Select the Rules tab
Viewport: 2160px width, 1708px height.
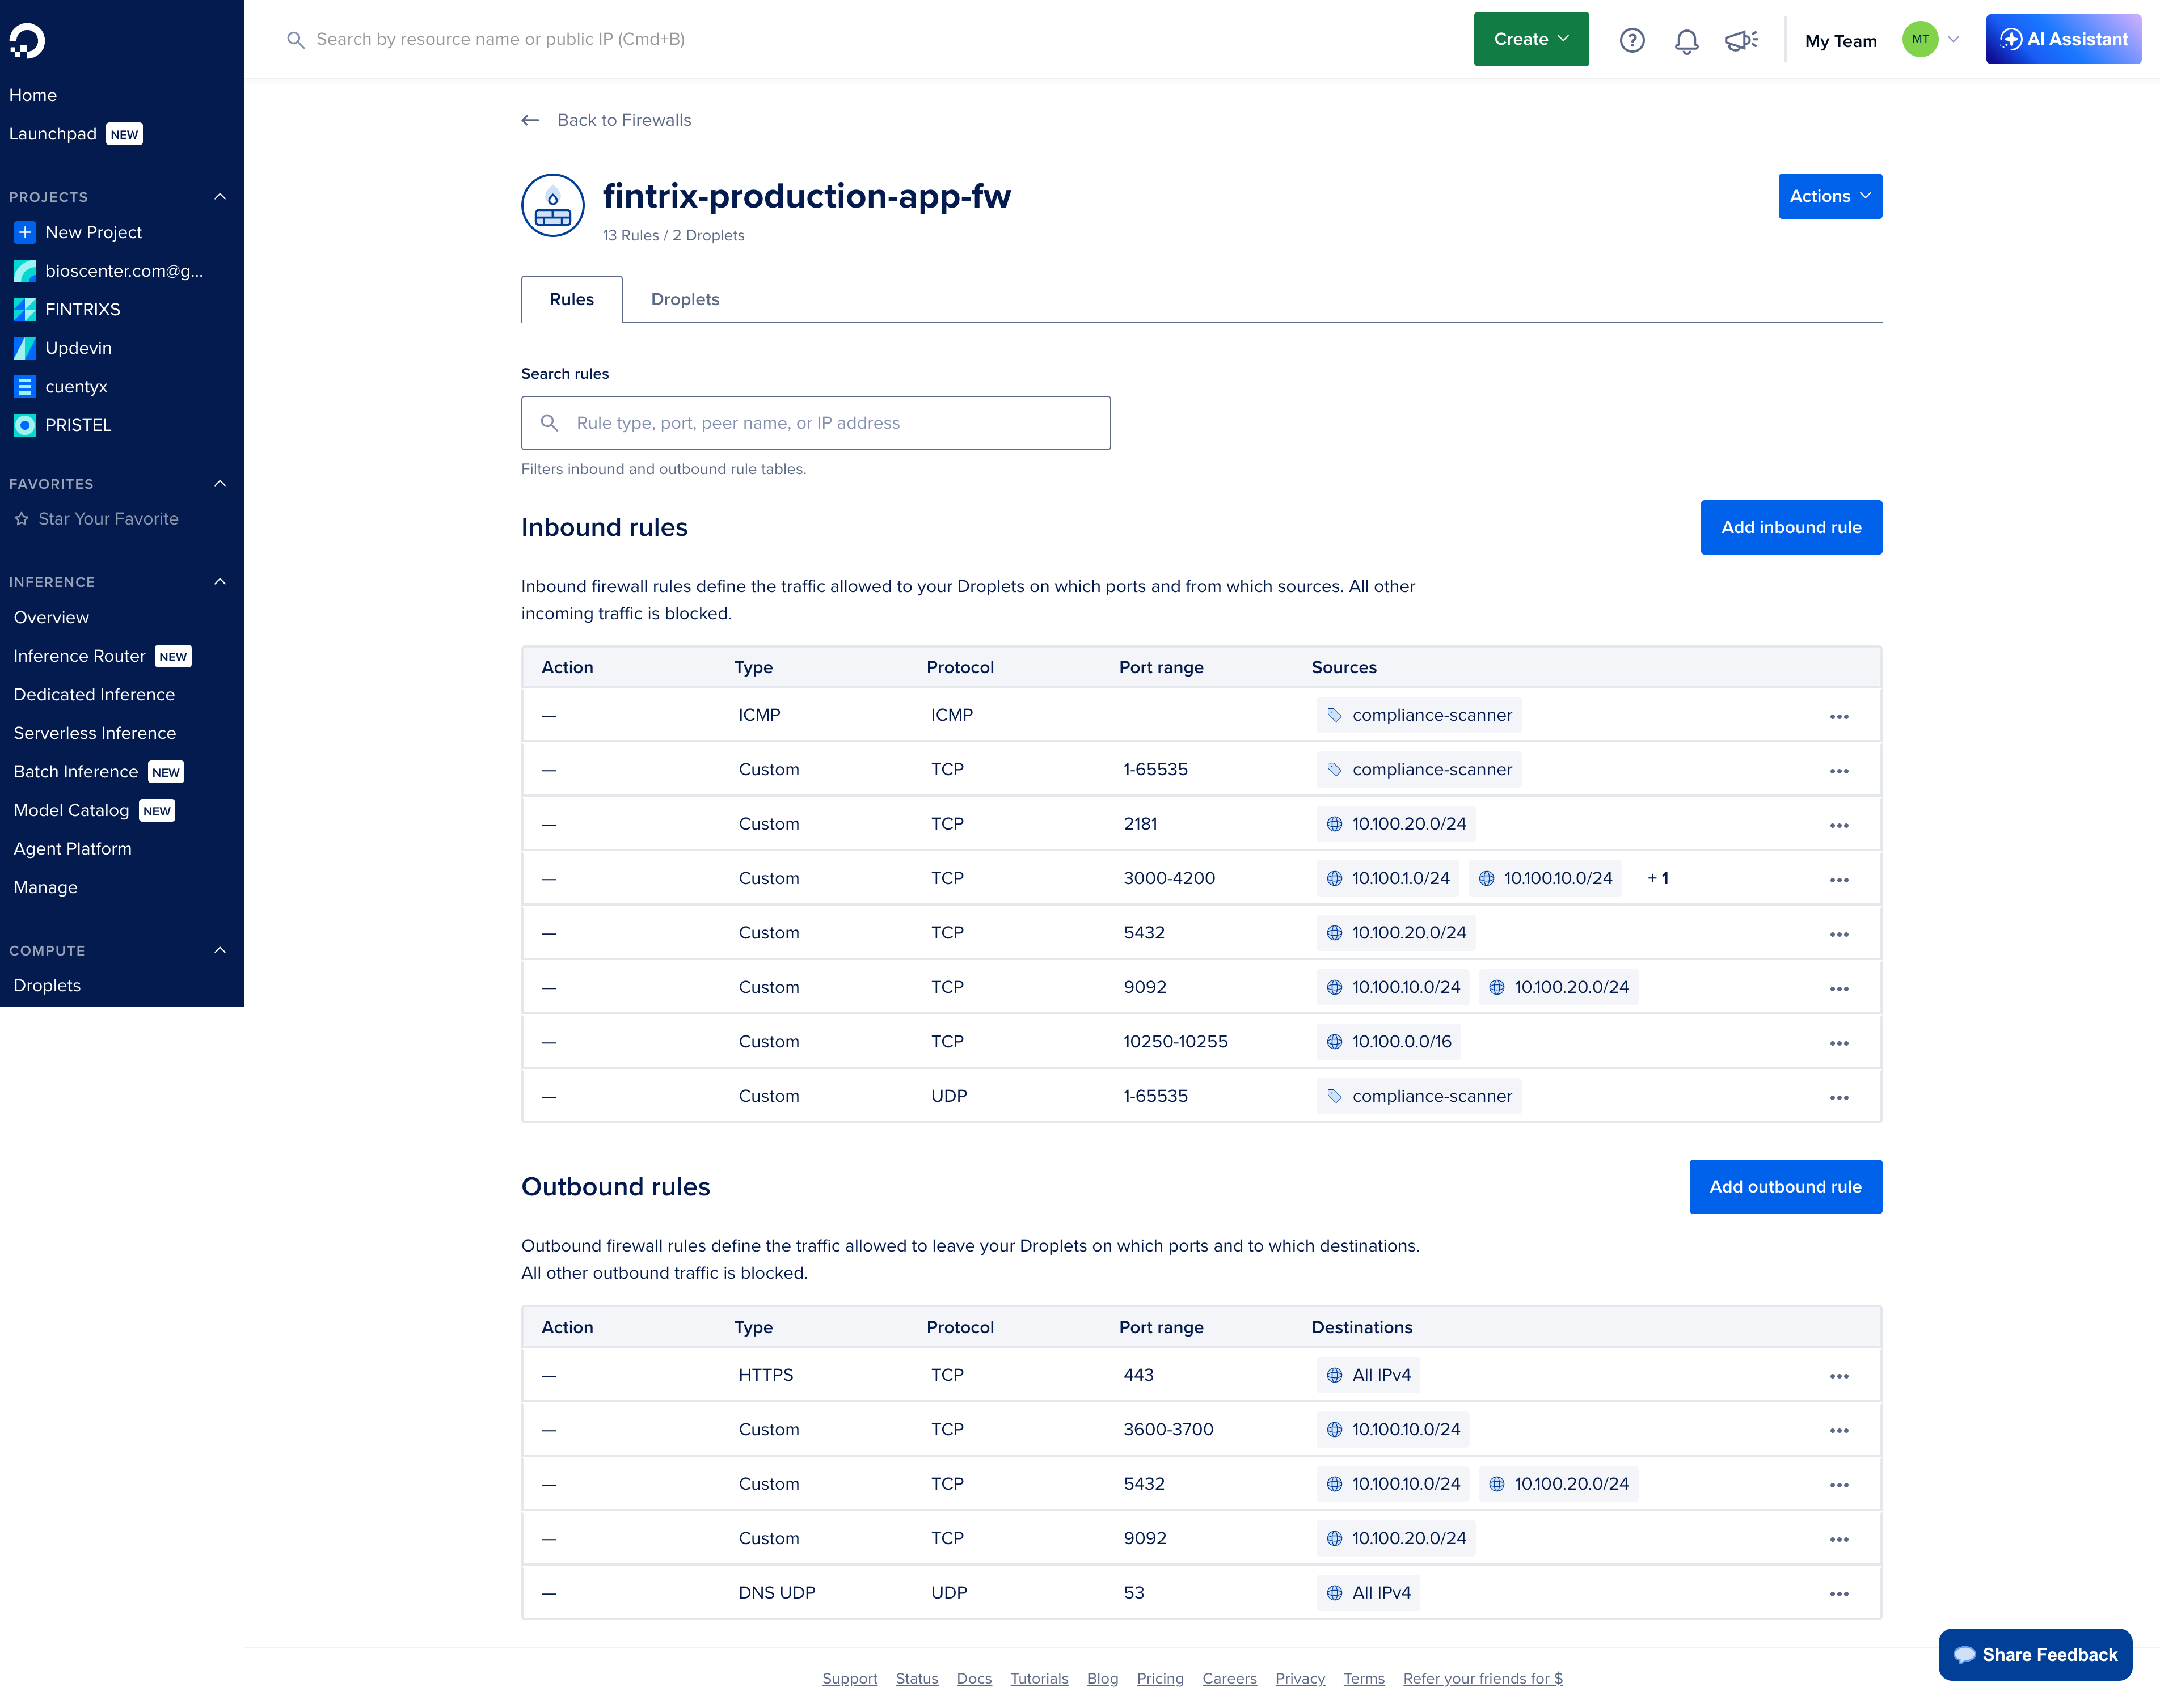tap(572, 299)
